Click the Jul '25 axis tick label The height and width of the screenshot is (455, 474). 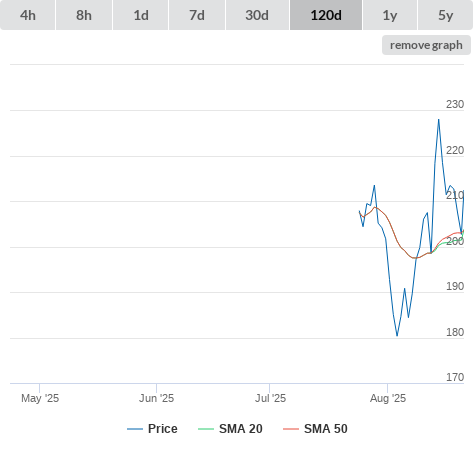[270, 398]
